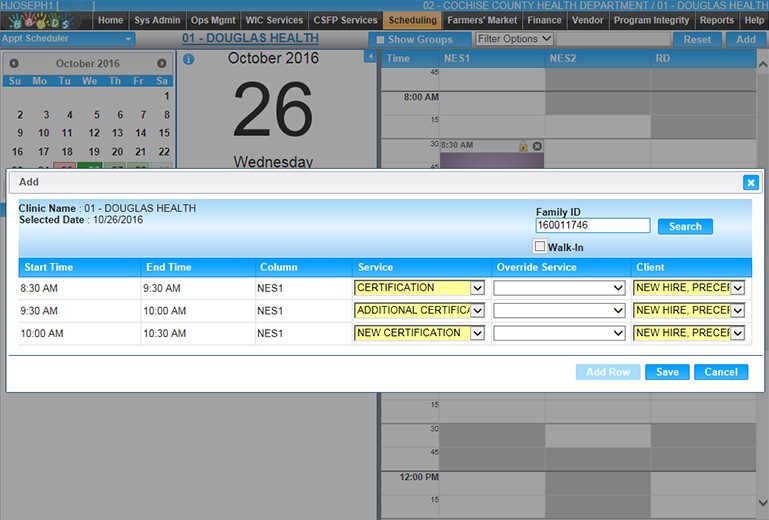Click the Family ID input field
The height and width of the screenshot is (520, 769).
point(592,226)
